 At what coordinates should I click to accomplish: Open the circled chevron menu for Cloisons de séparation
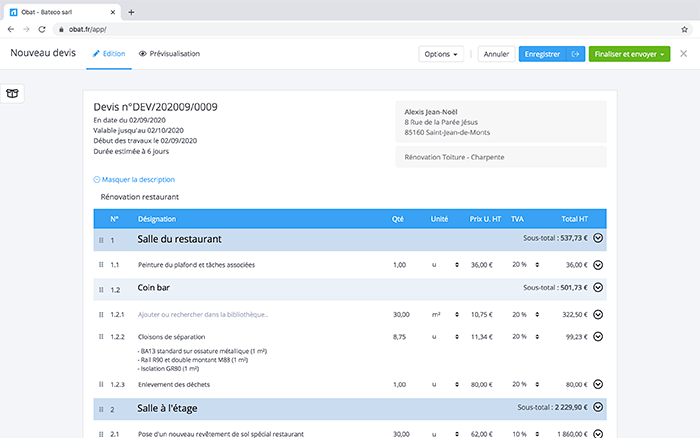point(598,336)
